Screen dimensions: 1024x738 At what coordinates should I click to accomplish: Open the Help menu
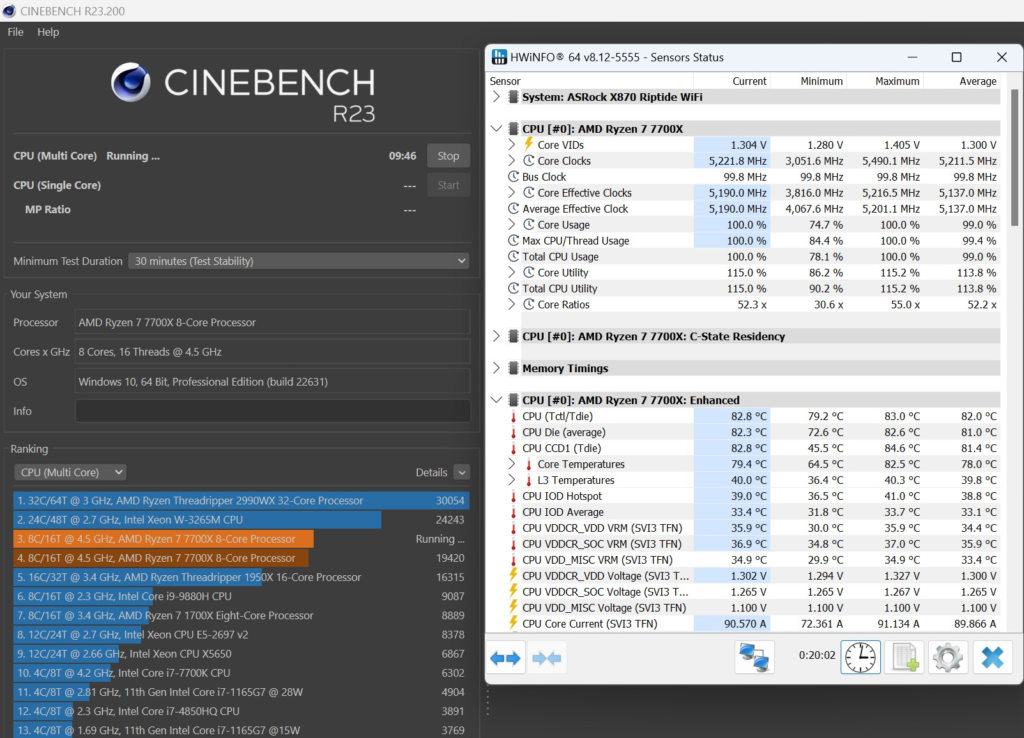click(x=48, y=32)
